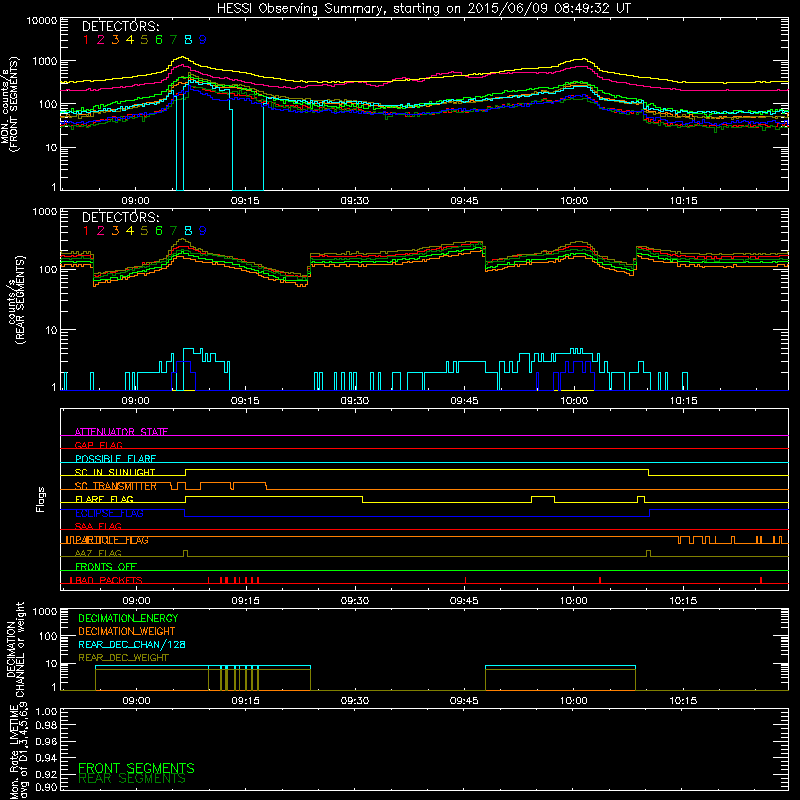Click the REAR_DEC_CHAN/128 legend entry

pyautogui.click(x=132, y=645)
